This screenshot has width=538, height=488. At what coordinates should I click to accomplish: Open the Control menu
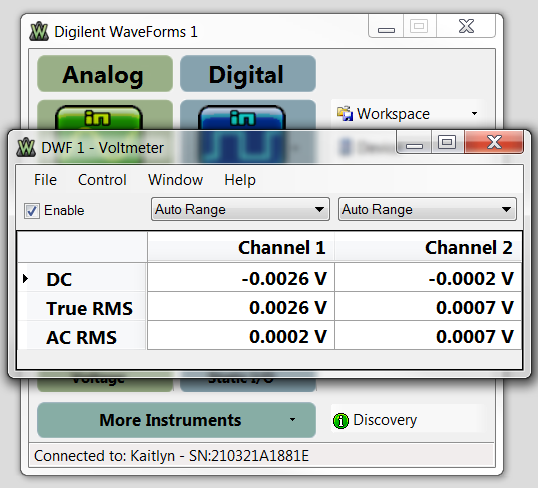(x=102, y=180)
